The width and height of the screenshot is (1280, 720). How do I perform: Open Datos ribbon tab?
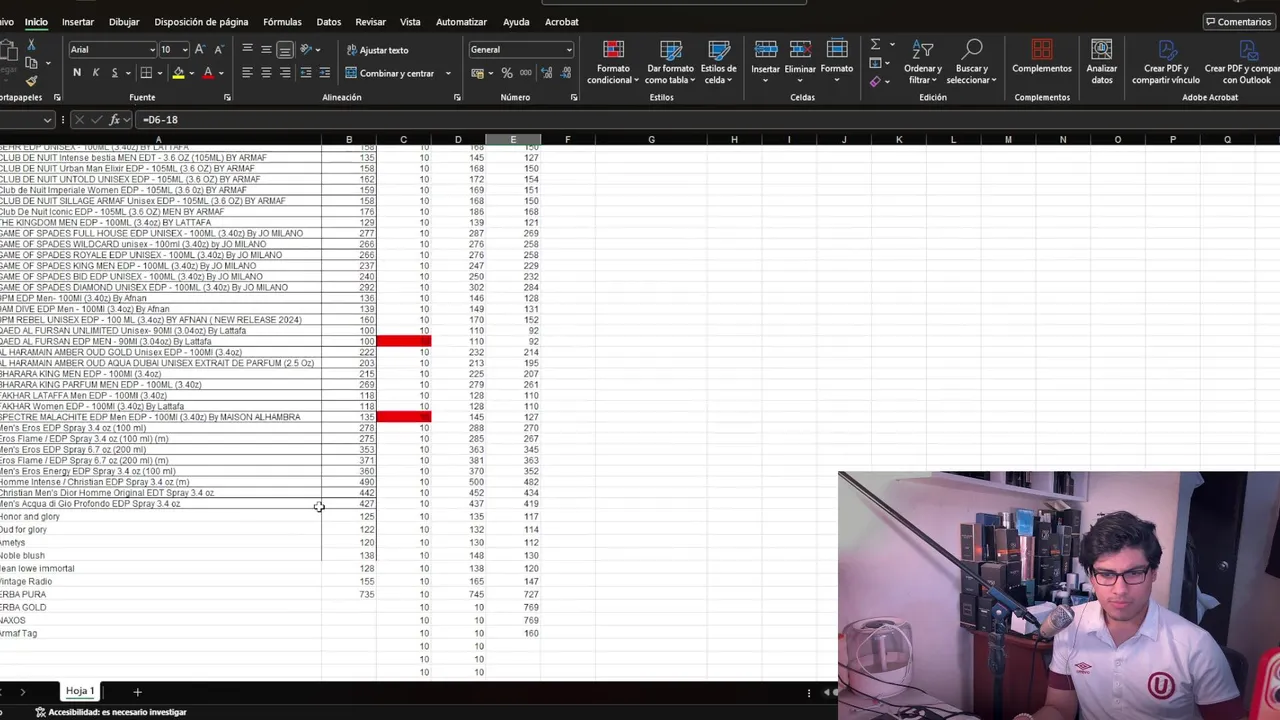tap(328, 22)
